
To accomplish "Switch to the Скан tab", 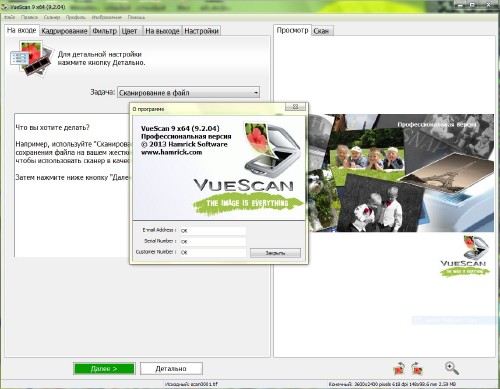I will [x=321, y=31].
